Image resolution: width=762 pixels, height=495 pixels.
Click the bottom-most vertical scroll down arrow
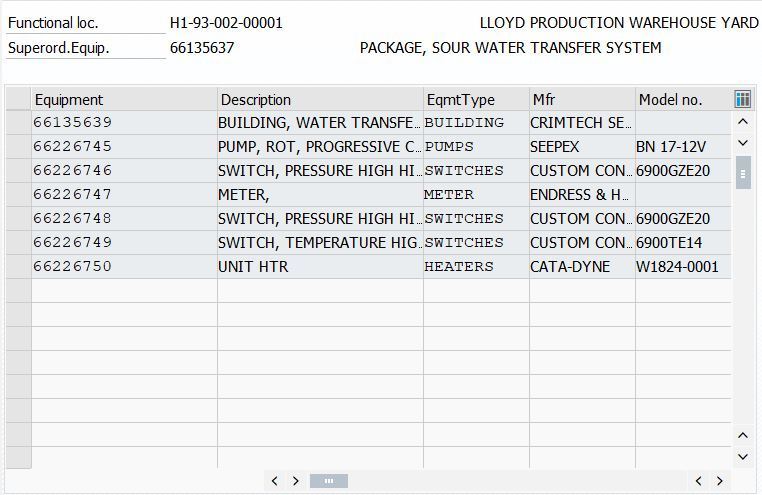[743, 457]
